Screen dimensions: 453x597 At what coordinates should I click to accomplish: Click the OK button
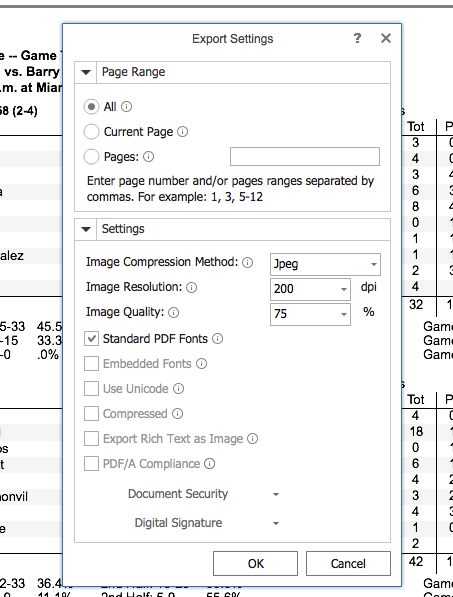tap(255, 563)
